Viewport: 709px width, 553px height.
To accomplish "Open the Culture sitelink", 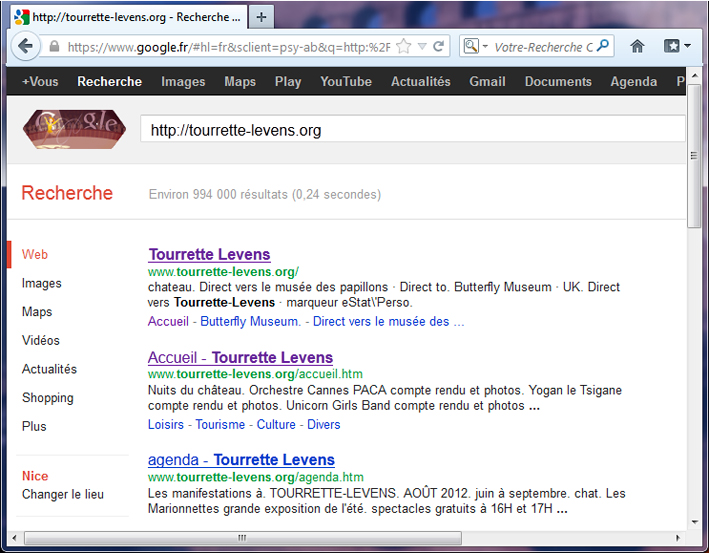I will pos(276,425).
